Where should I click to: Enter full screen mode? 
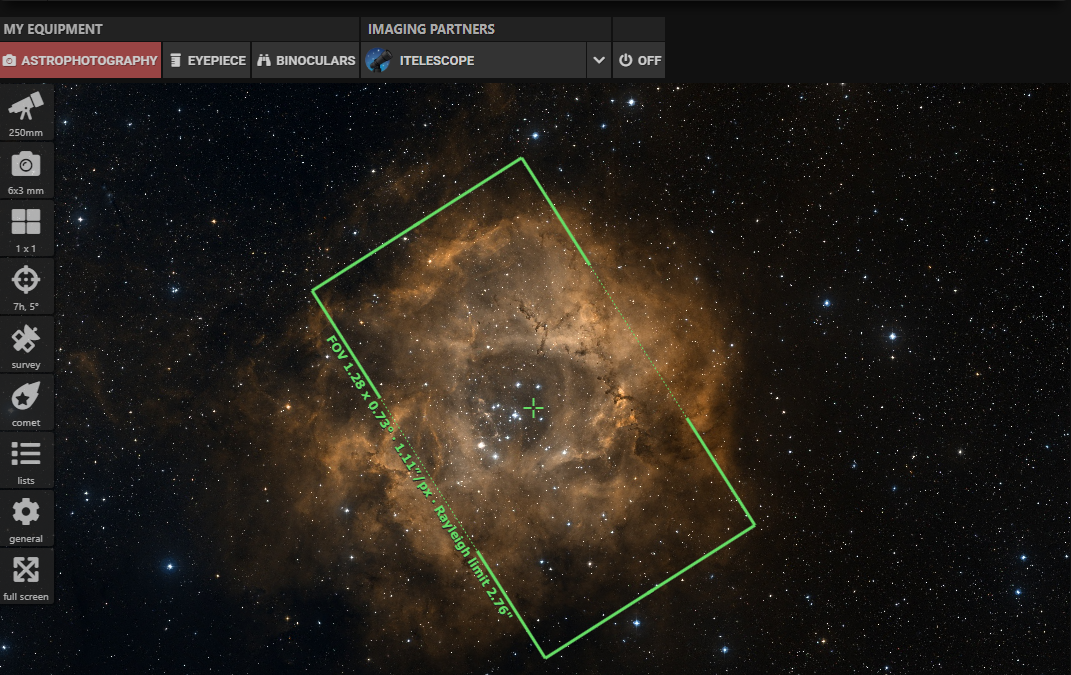pyautogui.click(x=26, y=576)
